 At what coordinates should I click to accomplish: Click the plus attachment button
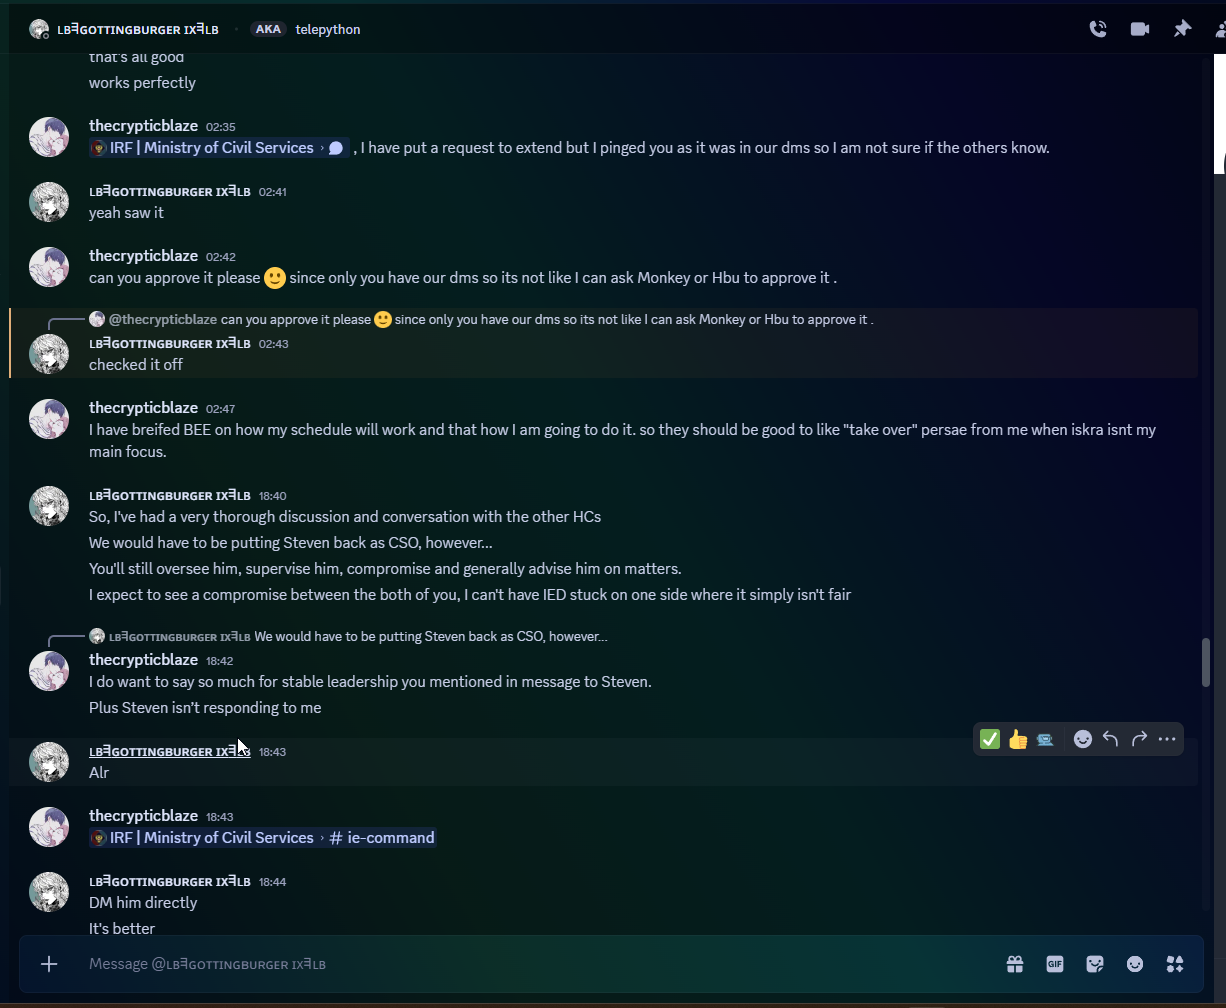click(x=49, y=964)
